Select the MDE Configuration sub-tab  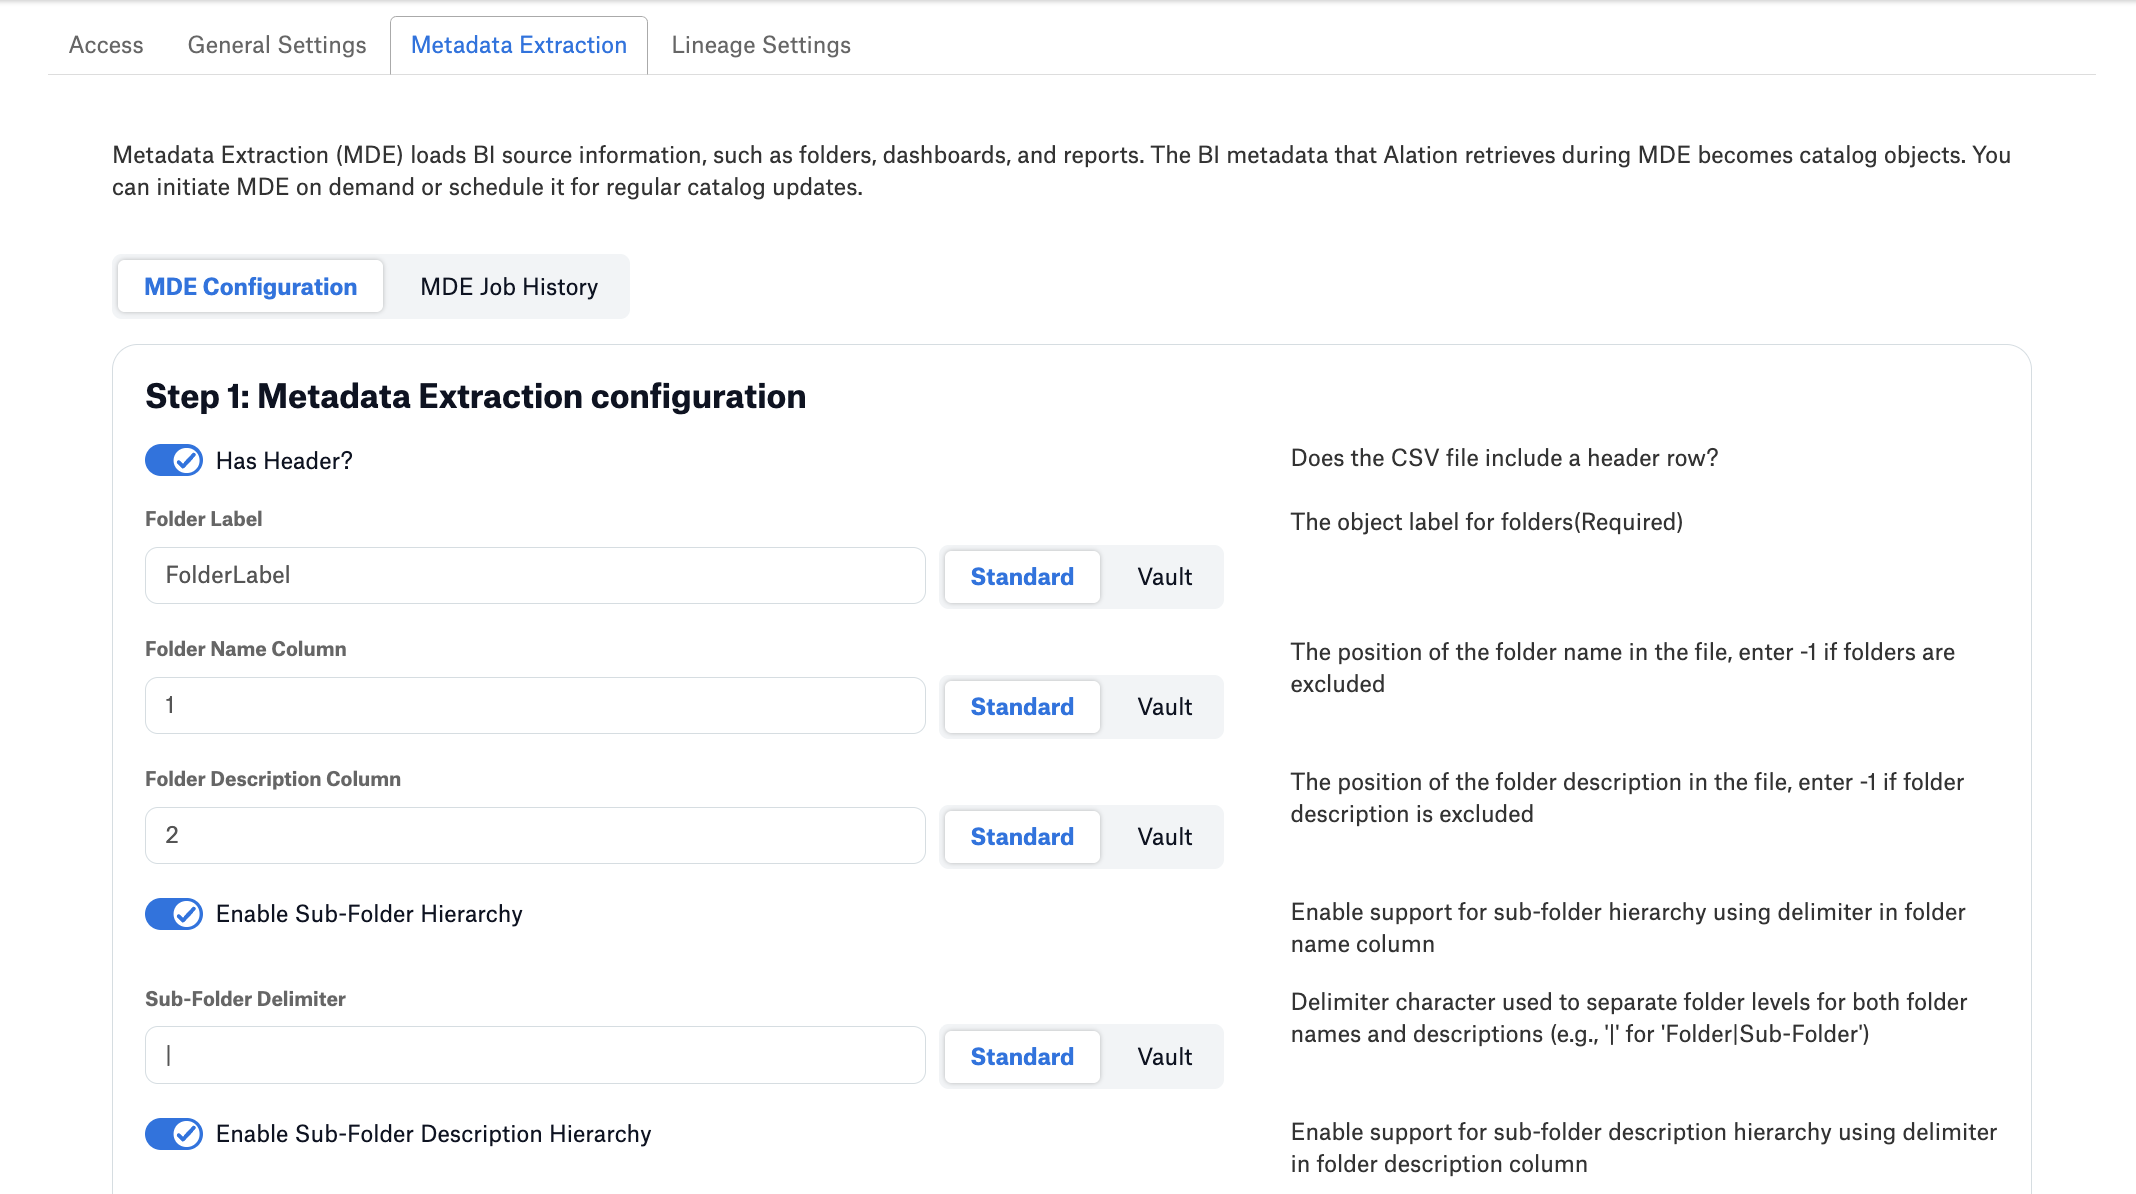250,287
